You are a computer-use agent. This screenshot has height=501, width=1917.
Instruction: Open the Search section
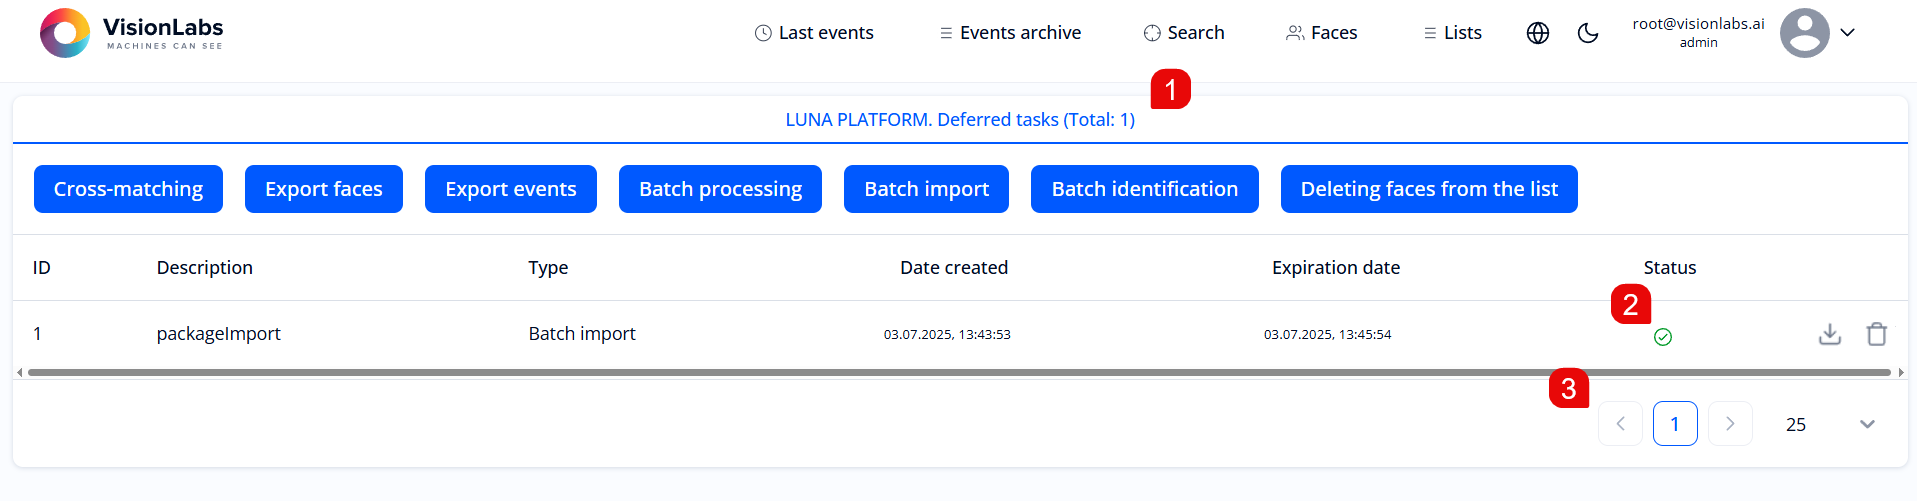1184,33
